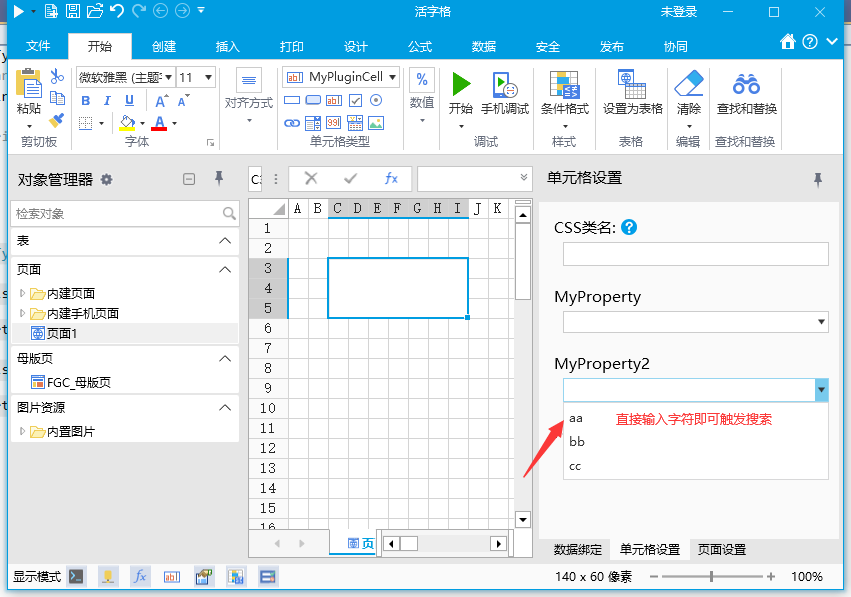Toggle the console display mode icon
This screenshot has width=851, height=597.
(x=76, y=576)
